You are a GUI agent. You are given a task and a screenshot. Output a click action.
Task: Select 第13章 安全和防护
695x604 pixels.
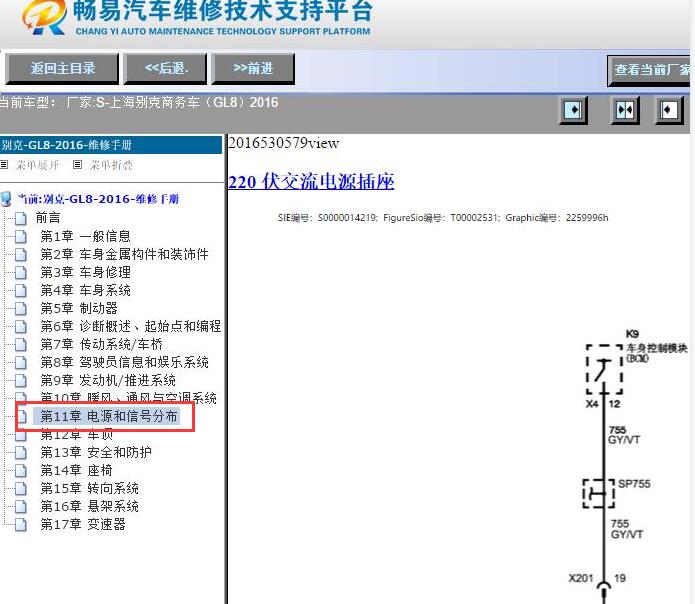coord(96,452)
